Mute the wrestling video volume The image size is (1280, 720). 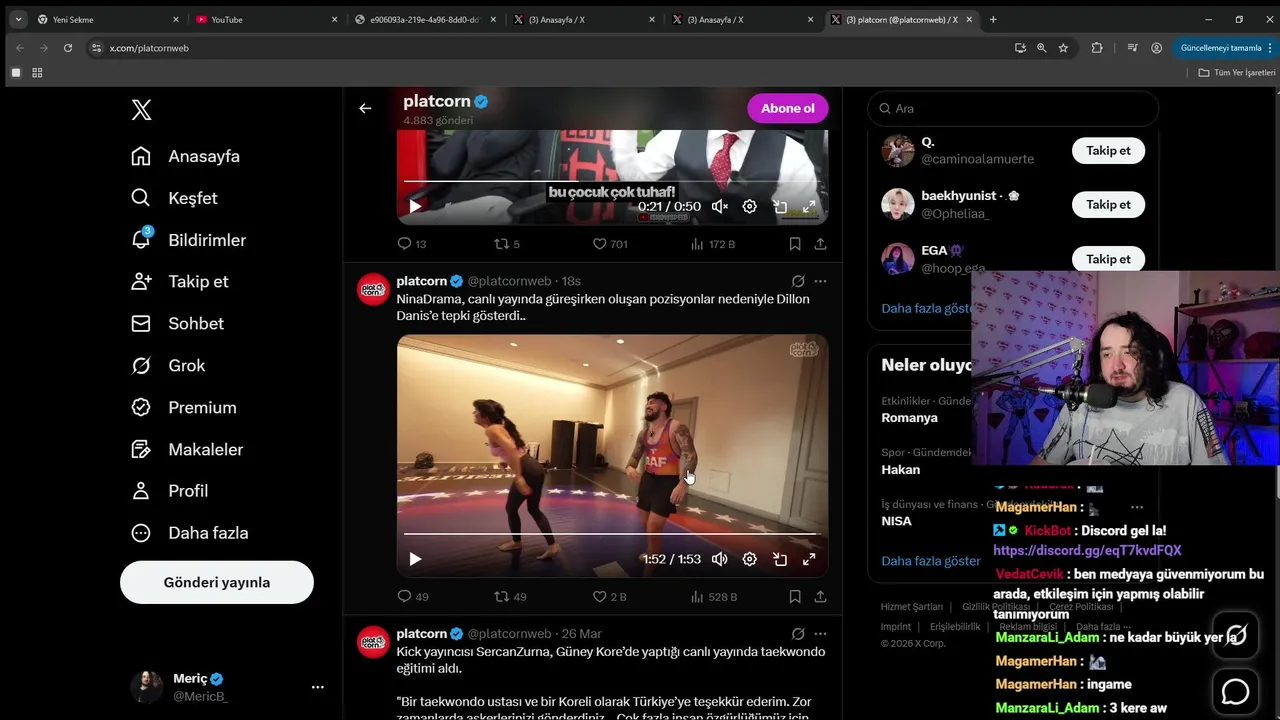pyautogui.click(x=720, y=559)
